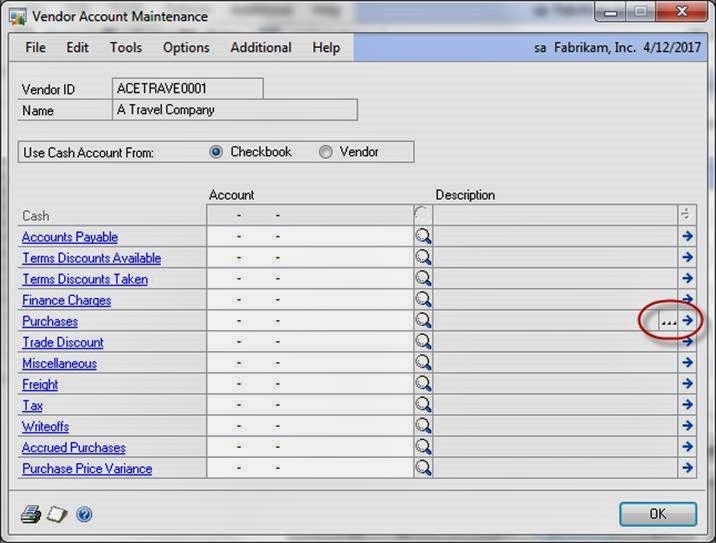This screenshot has width=716, height=543.
Task: Click the print icon at bottom left
Action: click(x=31, y=515)
